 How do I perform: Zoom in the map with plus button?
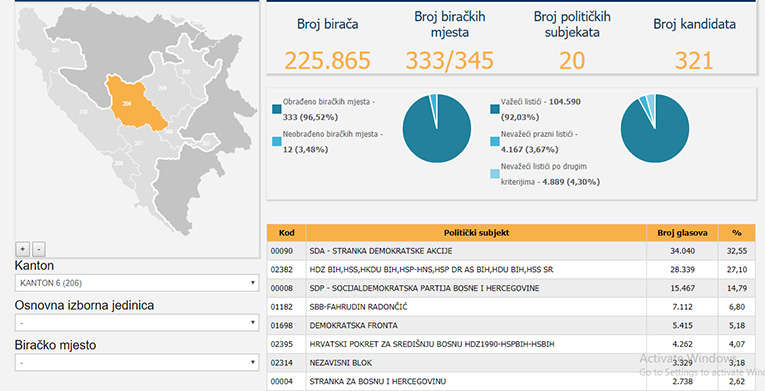(x=22, y=249)
